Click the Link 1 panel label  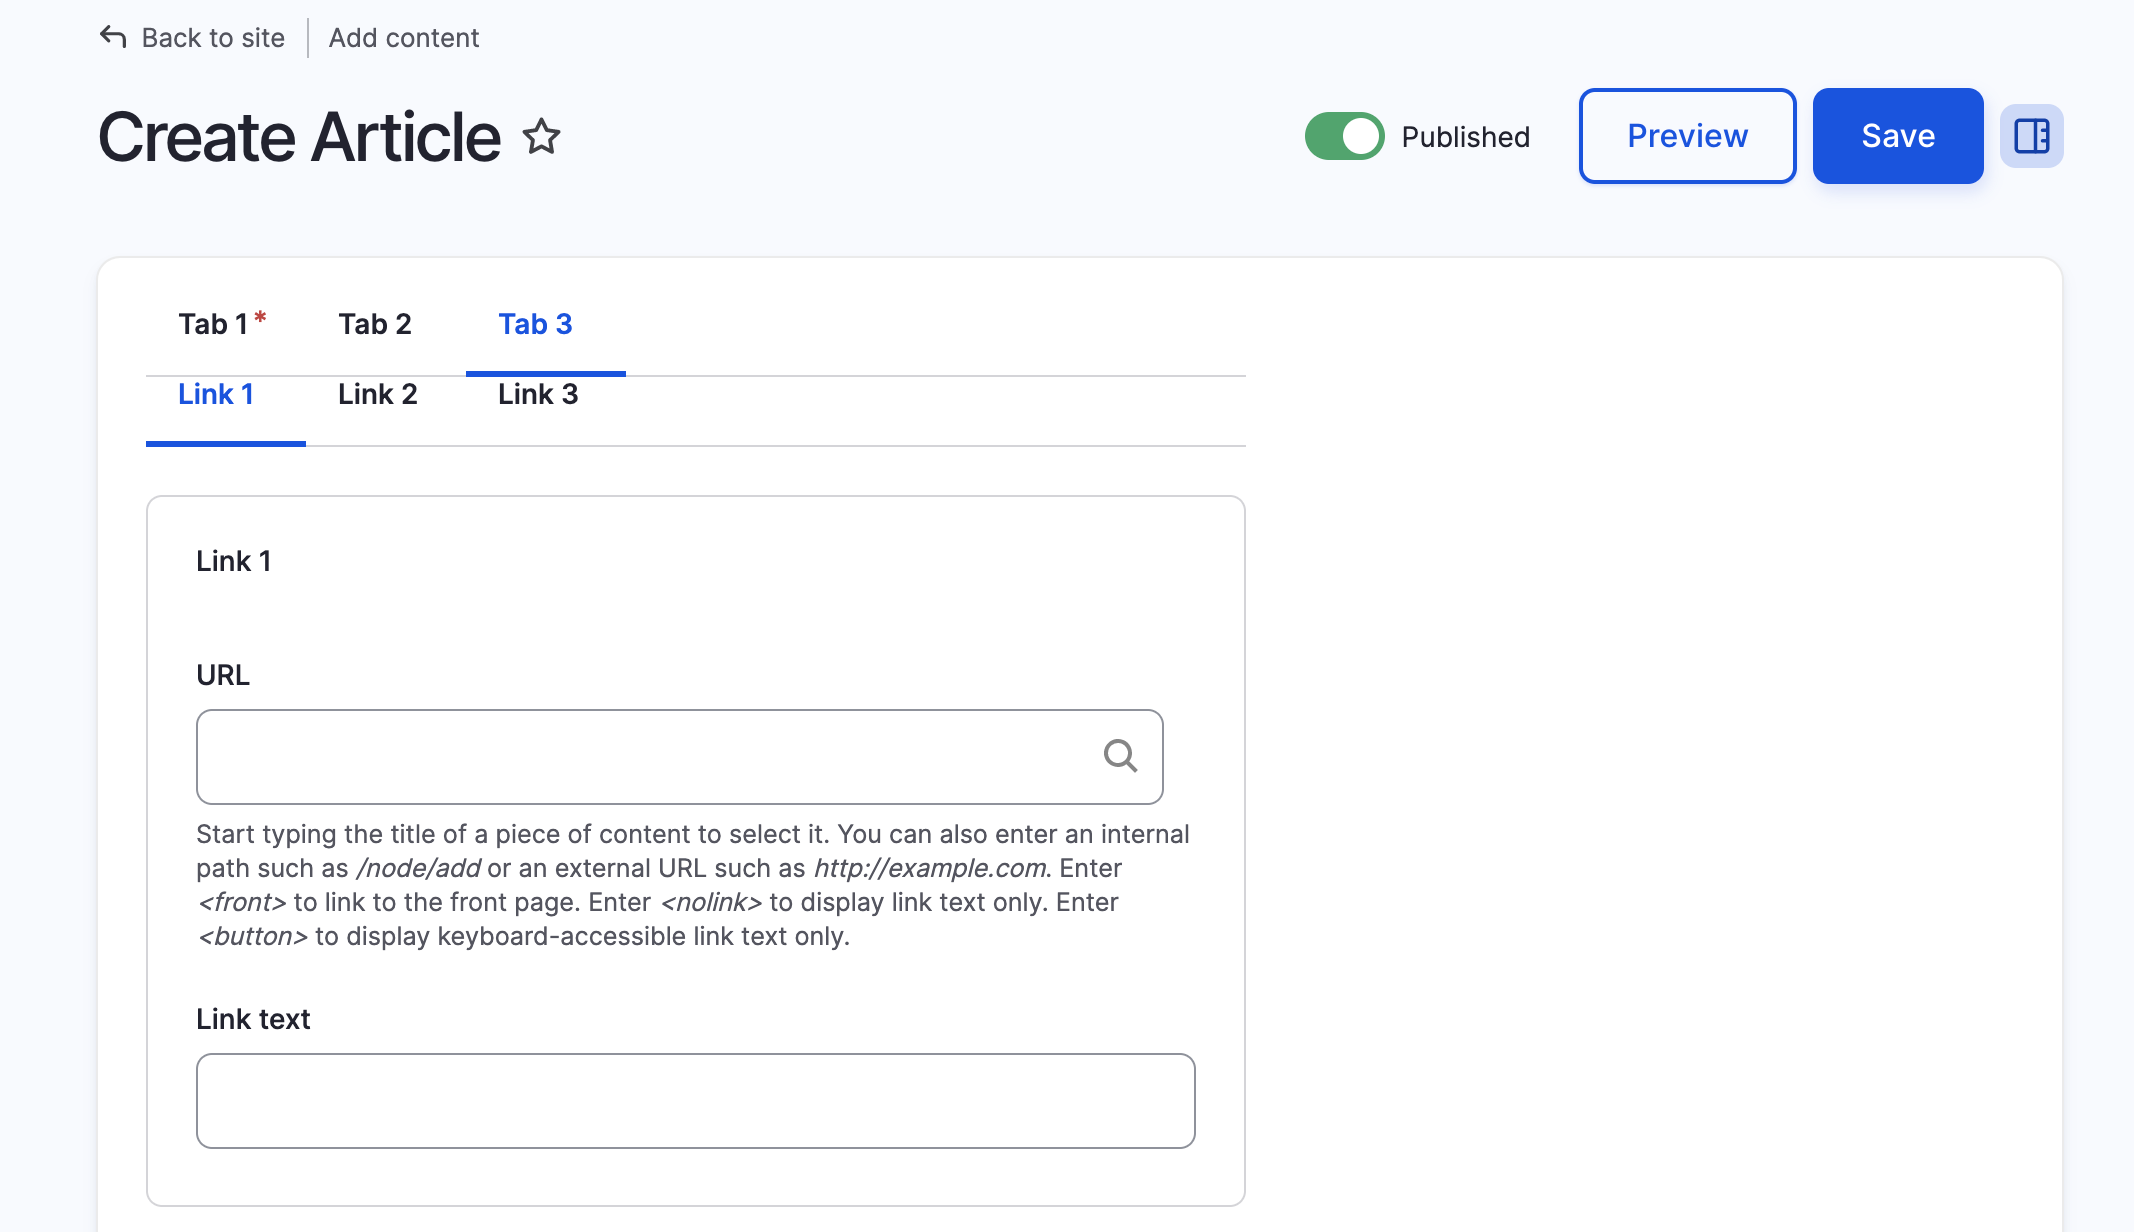[x=234, y=561]
